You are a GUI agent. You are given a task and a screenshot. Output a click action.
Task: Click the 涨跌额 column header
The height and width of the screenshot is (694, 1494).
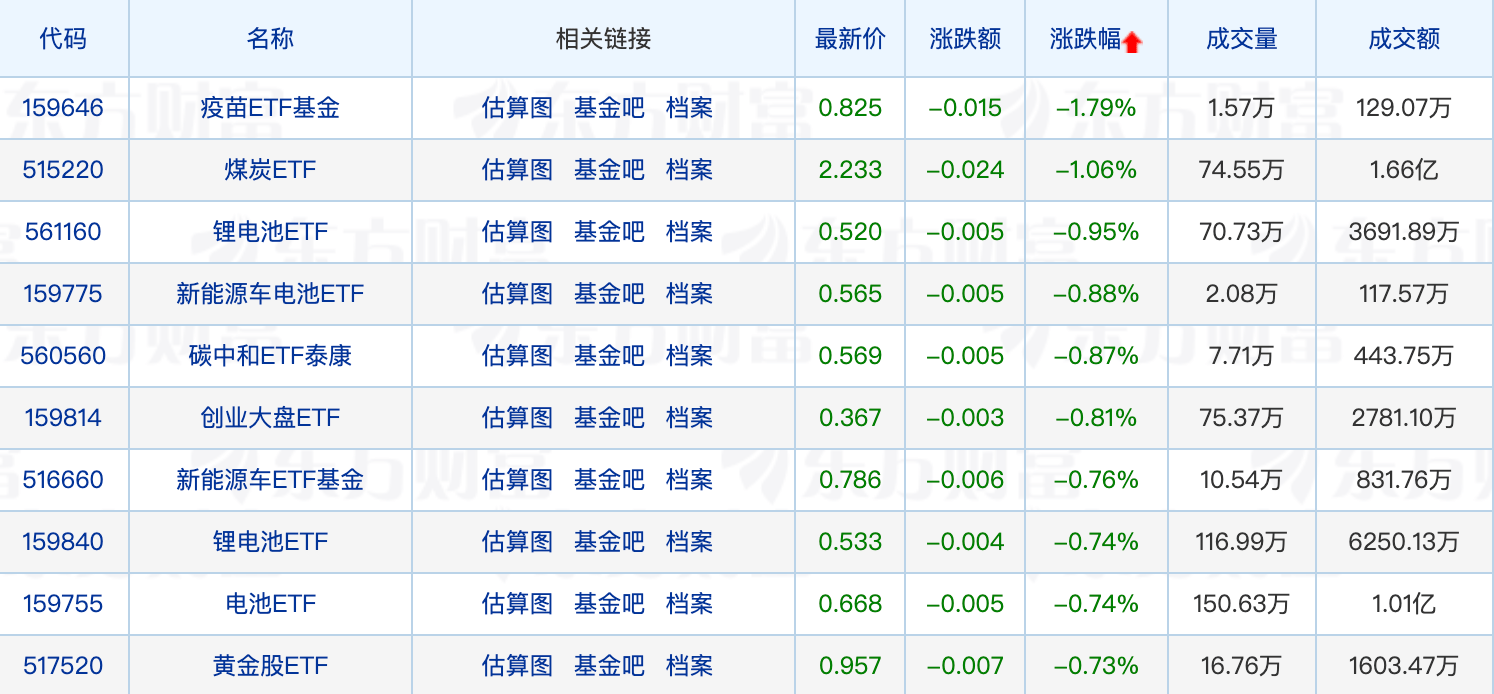(965, 39)
